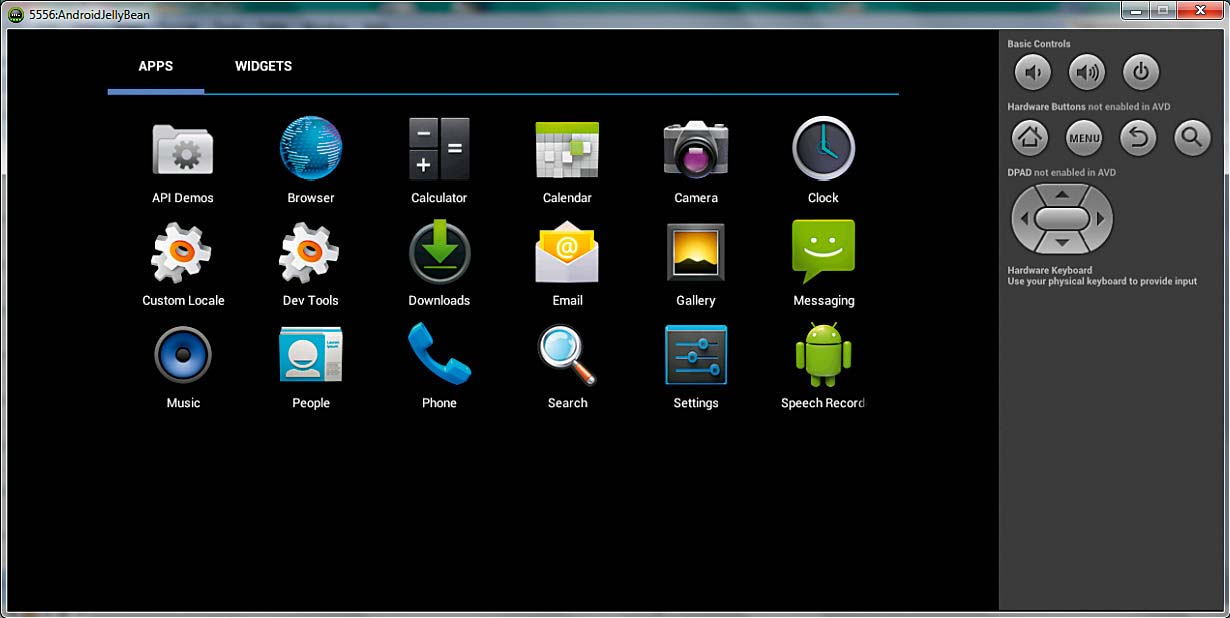The image size is (1230, 618).
Task: Launch the Phone dialer app
Action: point(439,368)
